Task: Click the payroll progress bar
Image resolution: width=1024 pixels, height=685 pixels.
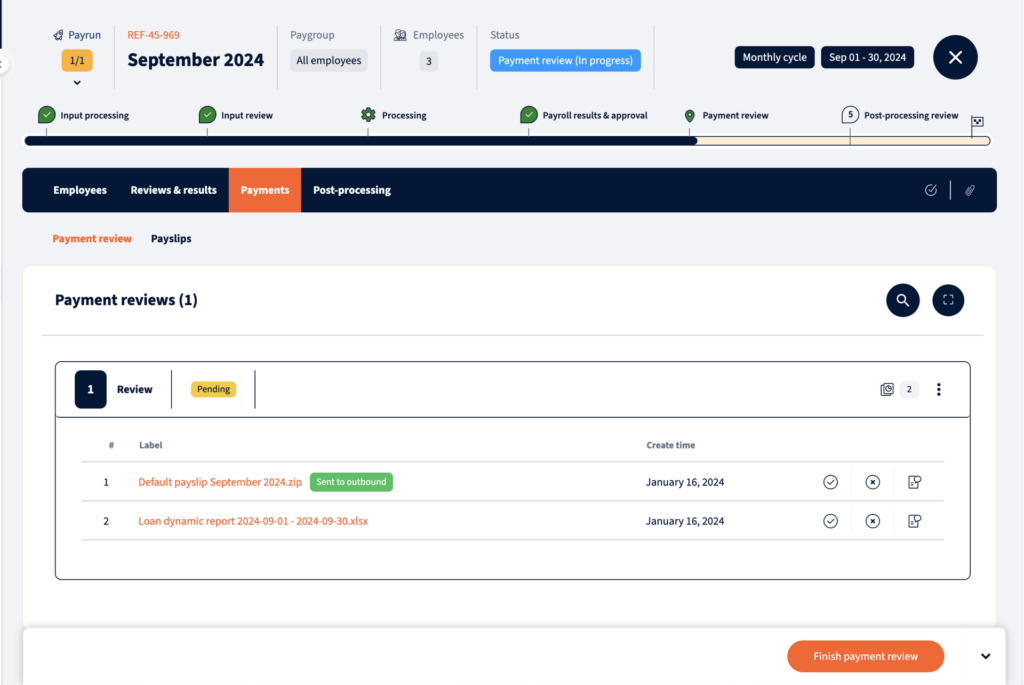Action: click(x=500, y=140)
